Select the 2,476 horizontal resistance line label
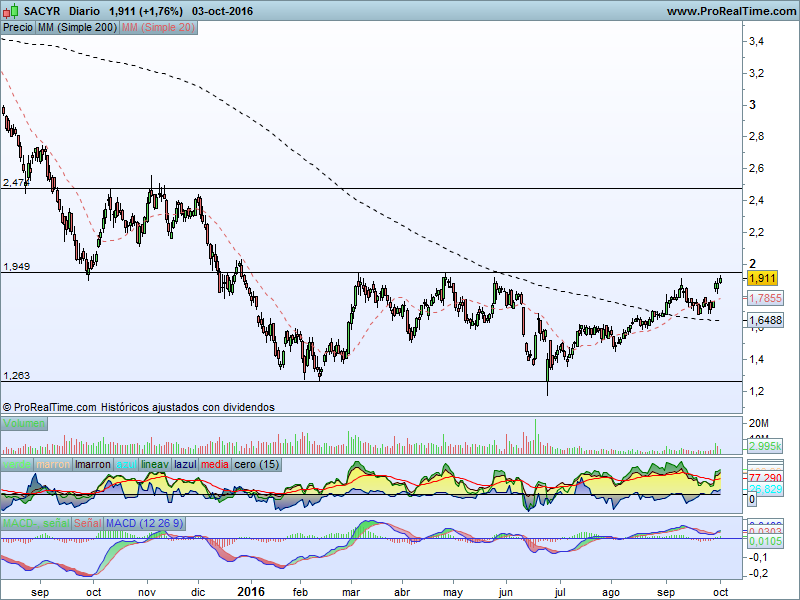Screen dimensions: 800x600 [16, 183]
